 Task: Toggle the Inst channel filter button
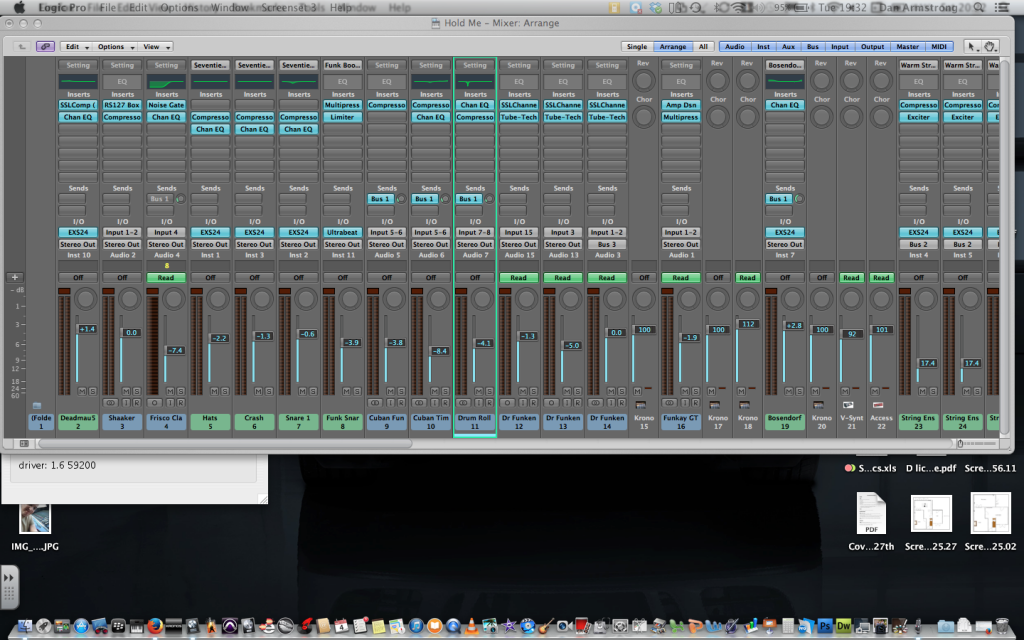763,46
